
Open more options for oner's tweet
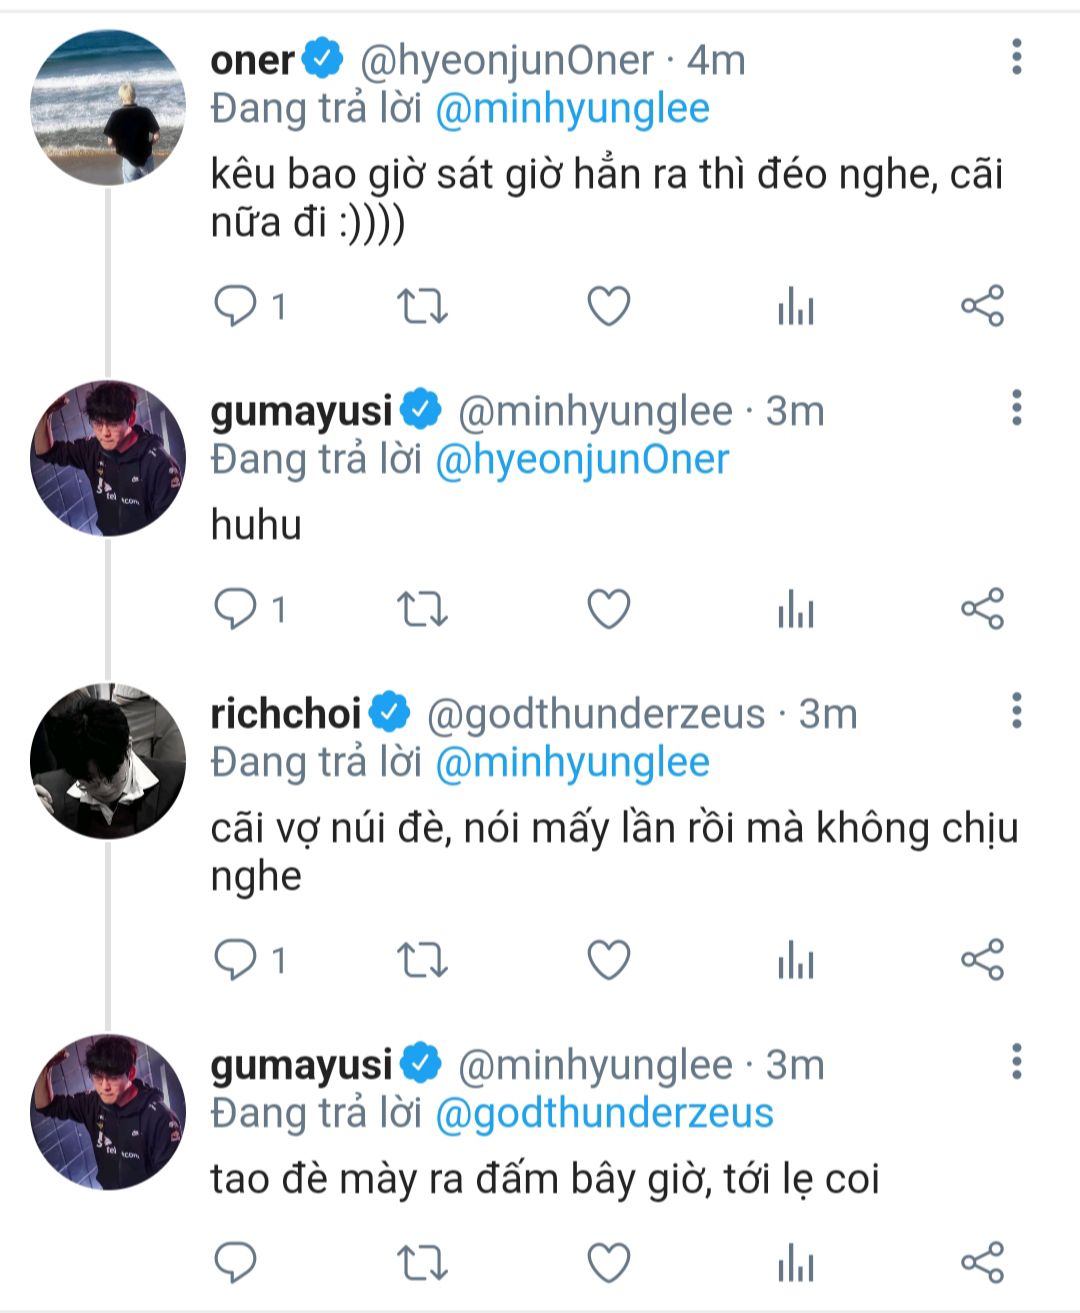[1016, 58]
